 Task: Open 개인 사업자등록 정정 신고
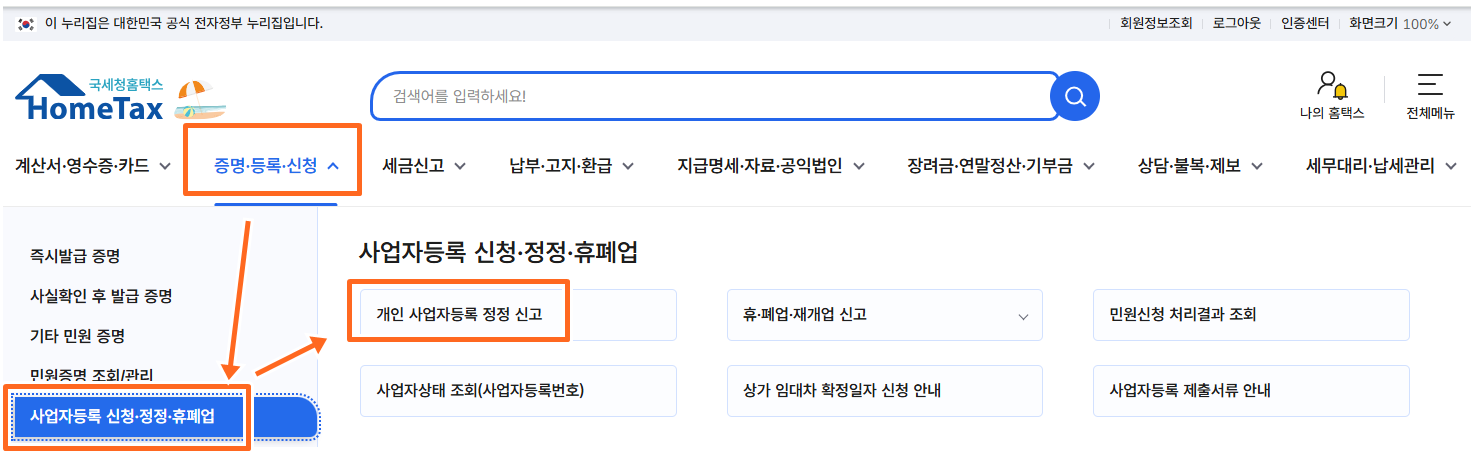pyautogui.click(x=518, y=315)
